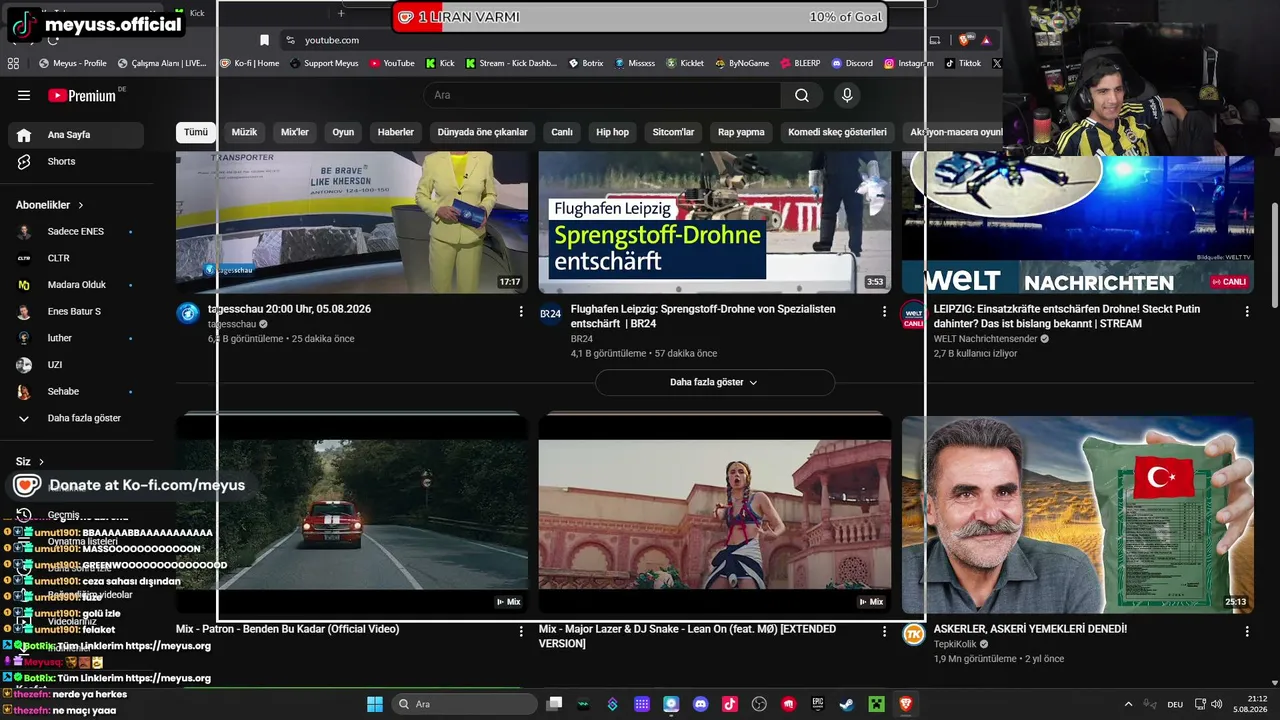Launch Steam from the taskbar
The height and width of the screenshot is (720, 1280).
[847, 704]
